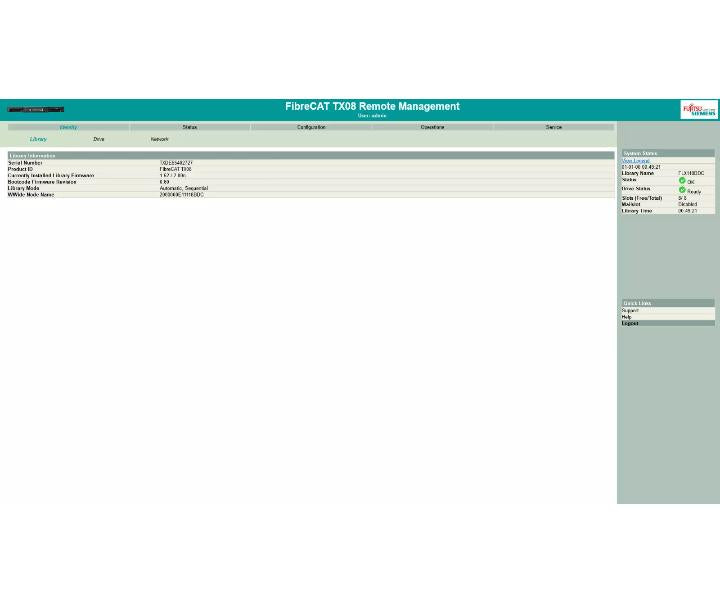This screenshot has width=720, height=600.
Task: Open the Identity tab
Action: pyautogui.click(x=68, y=127)
